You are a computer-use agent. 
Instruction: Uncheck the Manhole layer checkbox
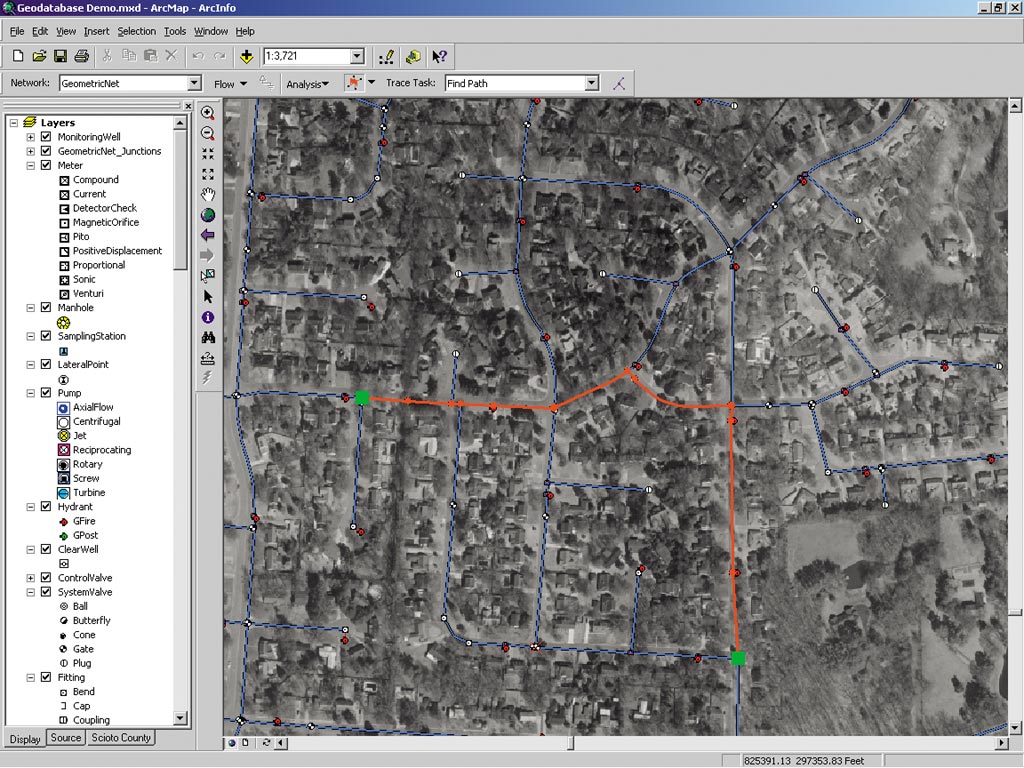click(x=46, y=308)
